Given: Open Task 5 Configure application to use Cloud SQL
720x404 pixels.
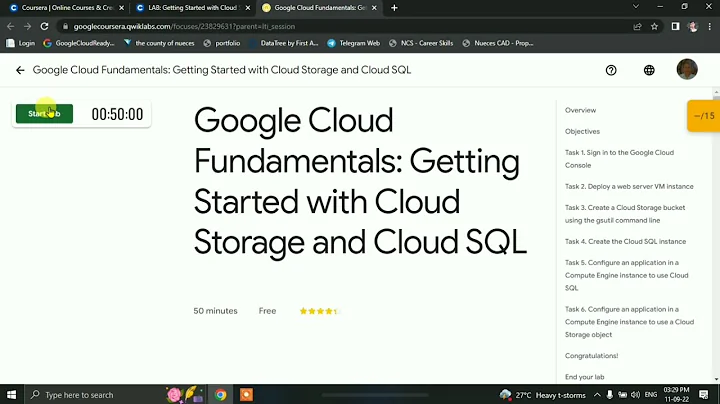Looking at the screenshot, I should pos(627,275).
